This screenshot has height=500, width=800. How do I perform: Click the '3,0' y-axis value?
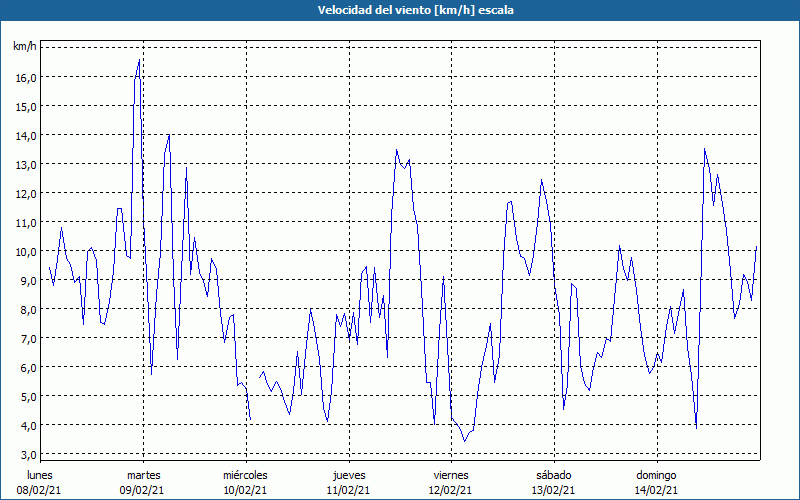[28, 455]
